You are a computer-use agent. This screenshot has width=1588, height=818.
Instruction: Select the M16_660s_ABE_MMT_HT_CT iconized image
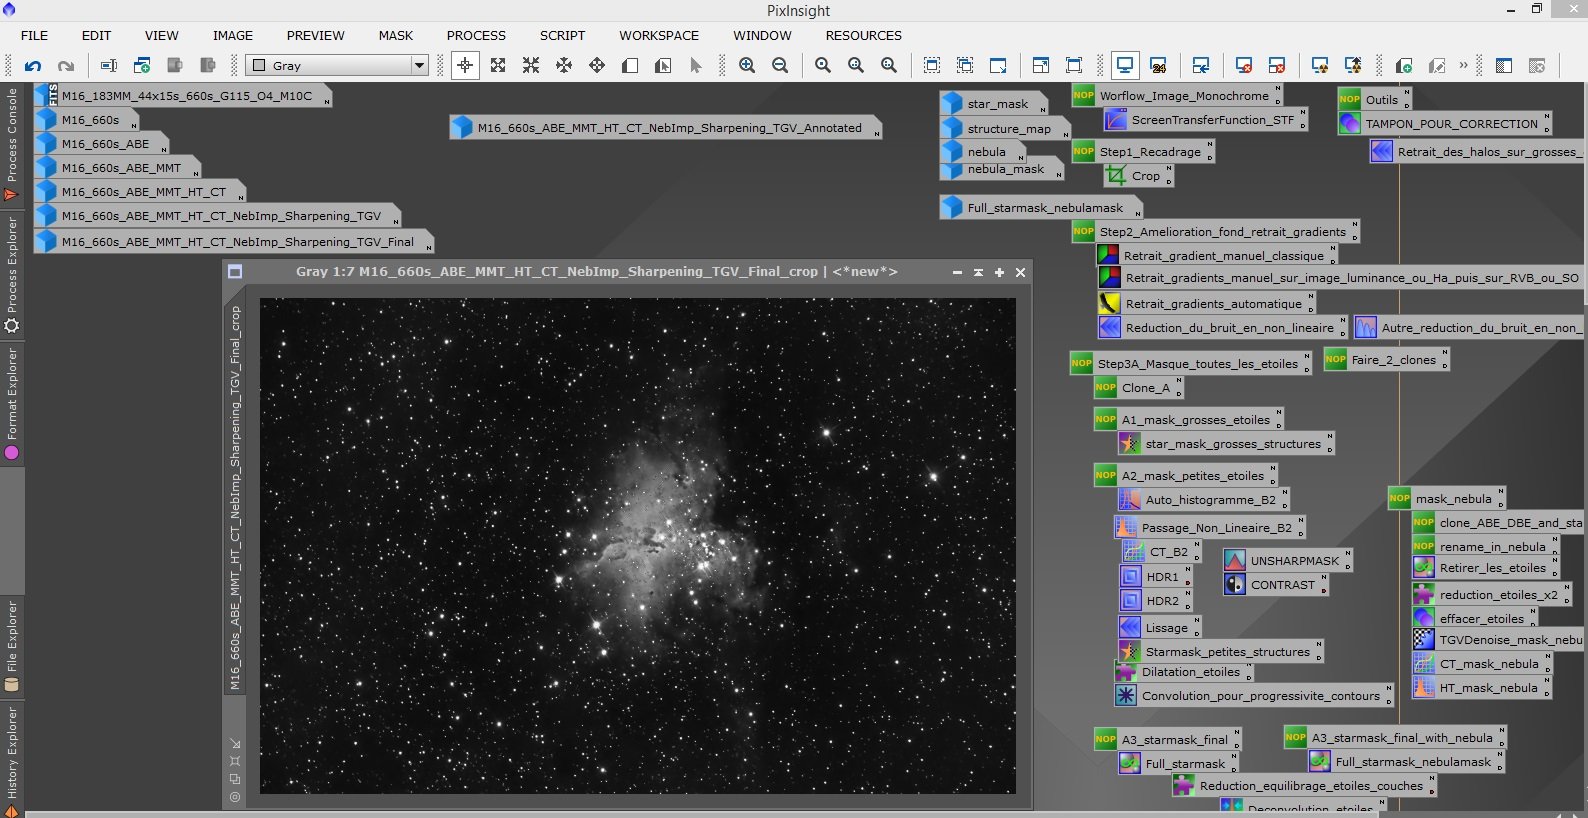point(139,192)
